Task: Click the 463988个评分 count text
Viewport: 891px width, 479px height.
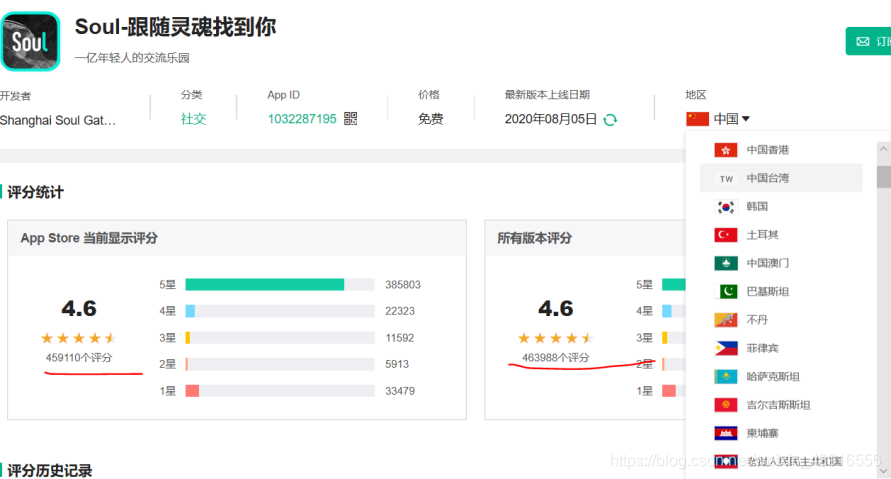Action: [x=556, y=357]
